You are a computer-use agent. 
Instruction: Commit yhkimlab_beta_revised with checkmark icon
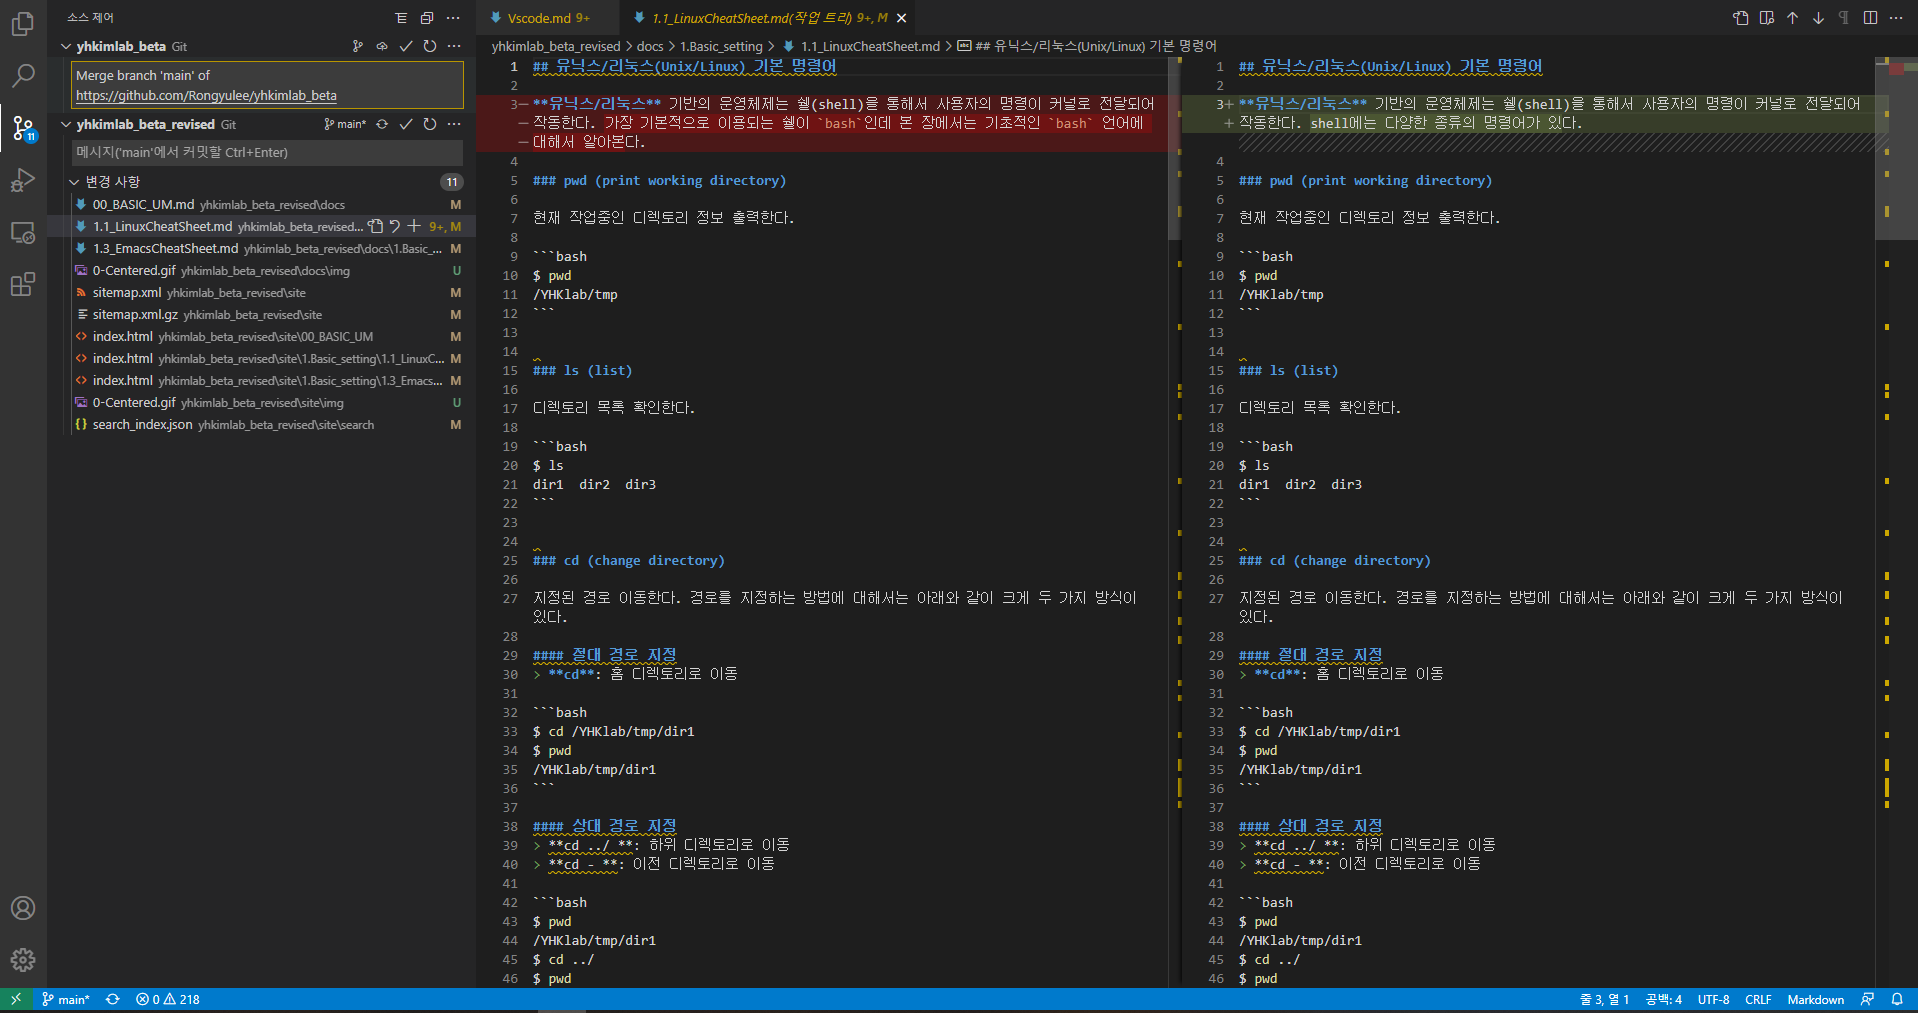click(406, 124)
